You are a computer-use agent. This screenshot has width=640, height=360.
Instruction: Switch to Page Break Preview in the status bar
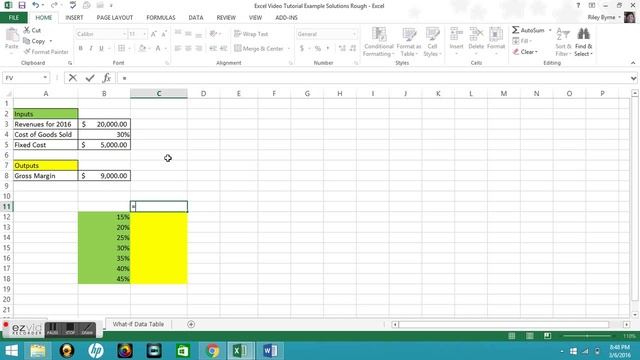(x=547, y=336)
